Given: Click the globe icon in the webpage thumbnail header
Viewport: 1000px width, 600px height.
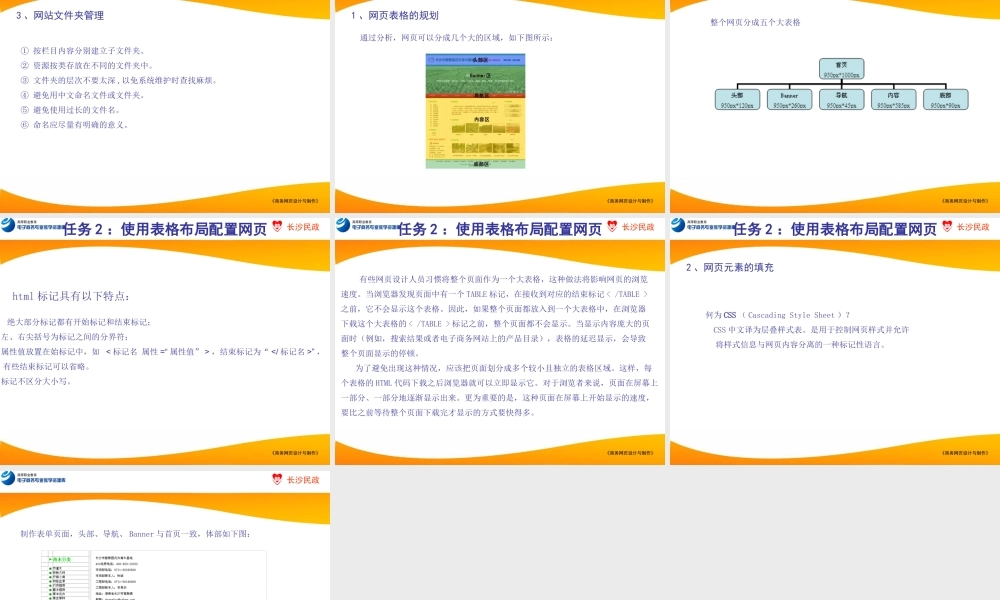Looking at the screenshot, I should click(432, 60).
